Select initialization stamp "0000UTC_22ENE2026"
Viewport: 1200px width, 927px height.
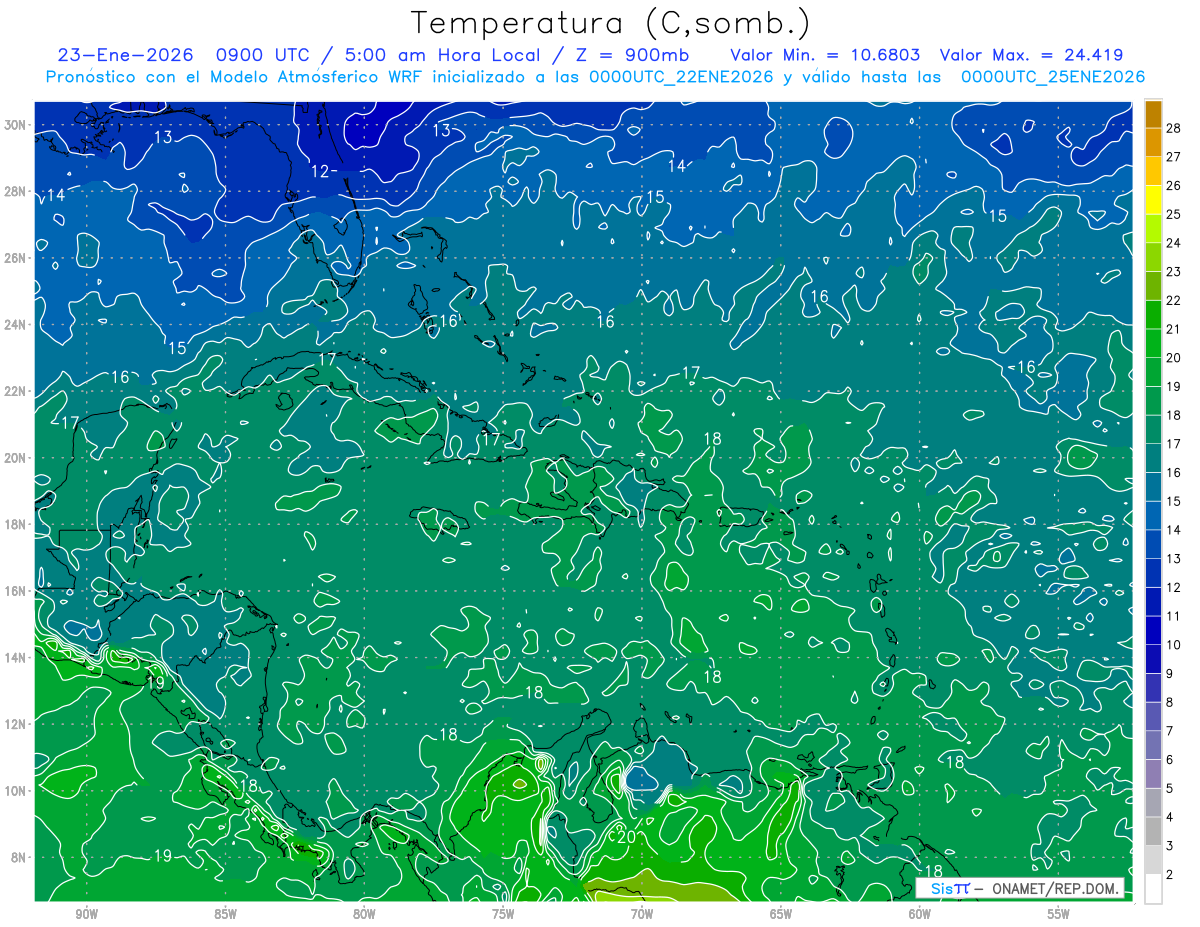pyautogui.click(x=681, y=77)
